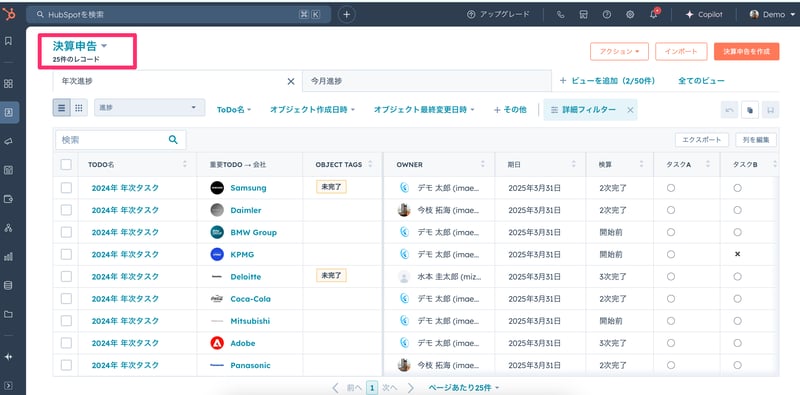The image size is (800, 395).
Task: Click the 列を編集 button
Action: point(756,140)
